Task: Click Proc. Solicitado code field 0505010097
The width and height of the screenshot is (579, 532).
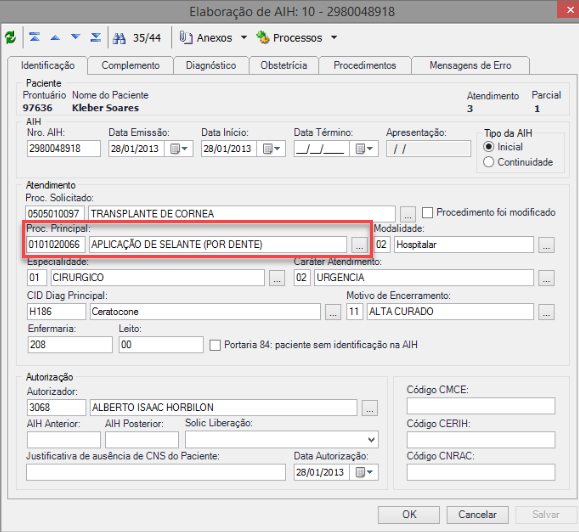Action: 55,214
